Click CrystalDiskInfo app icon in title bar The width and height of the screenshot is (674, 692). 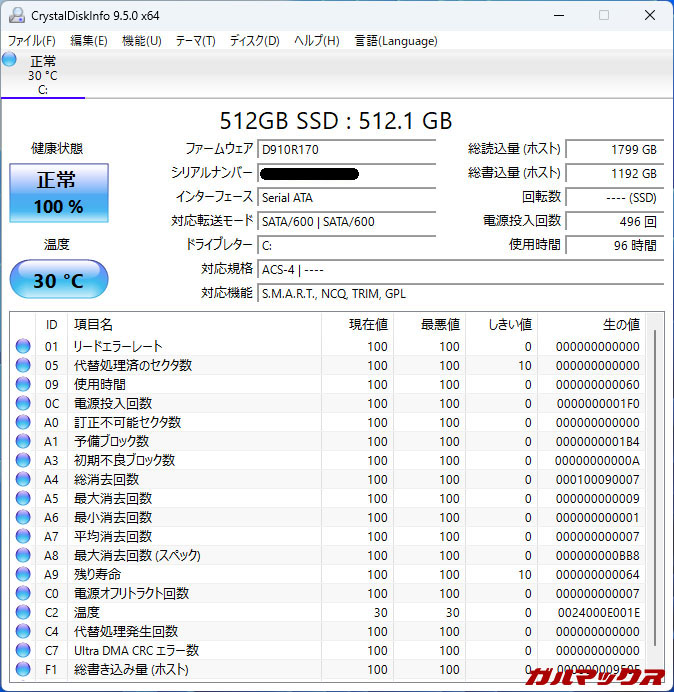pyautogui.click(x=14, y=15)
